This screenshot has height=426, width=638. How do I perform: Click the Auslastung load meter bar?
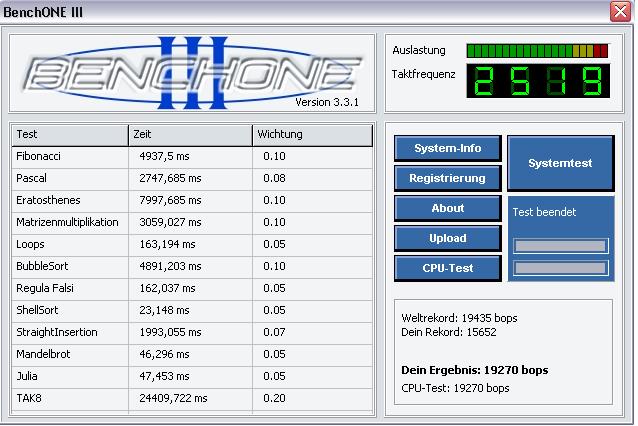(x=537, y=51)
